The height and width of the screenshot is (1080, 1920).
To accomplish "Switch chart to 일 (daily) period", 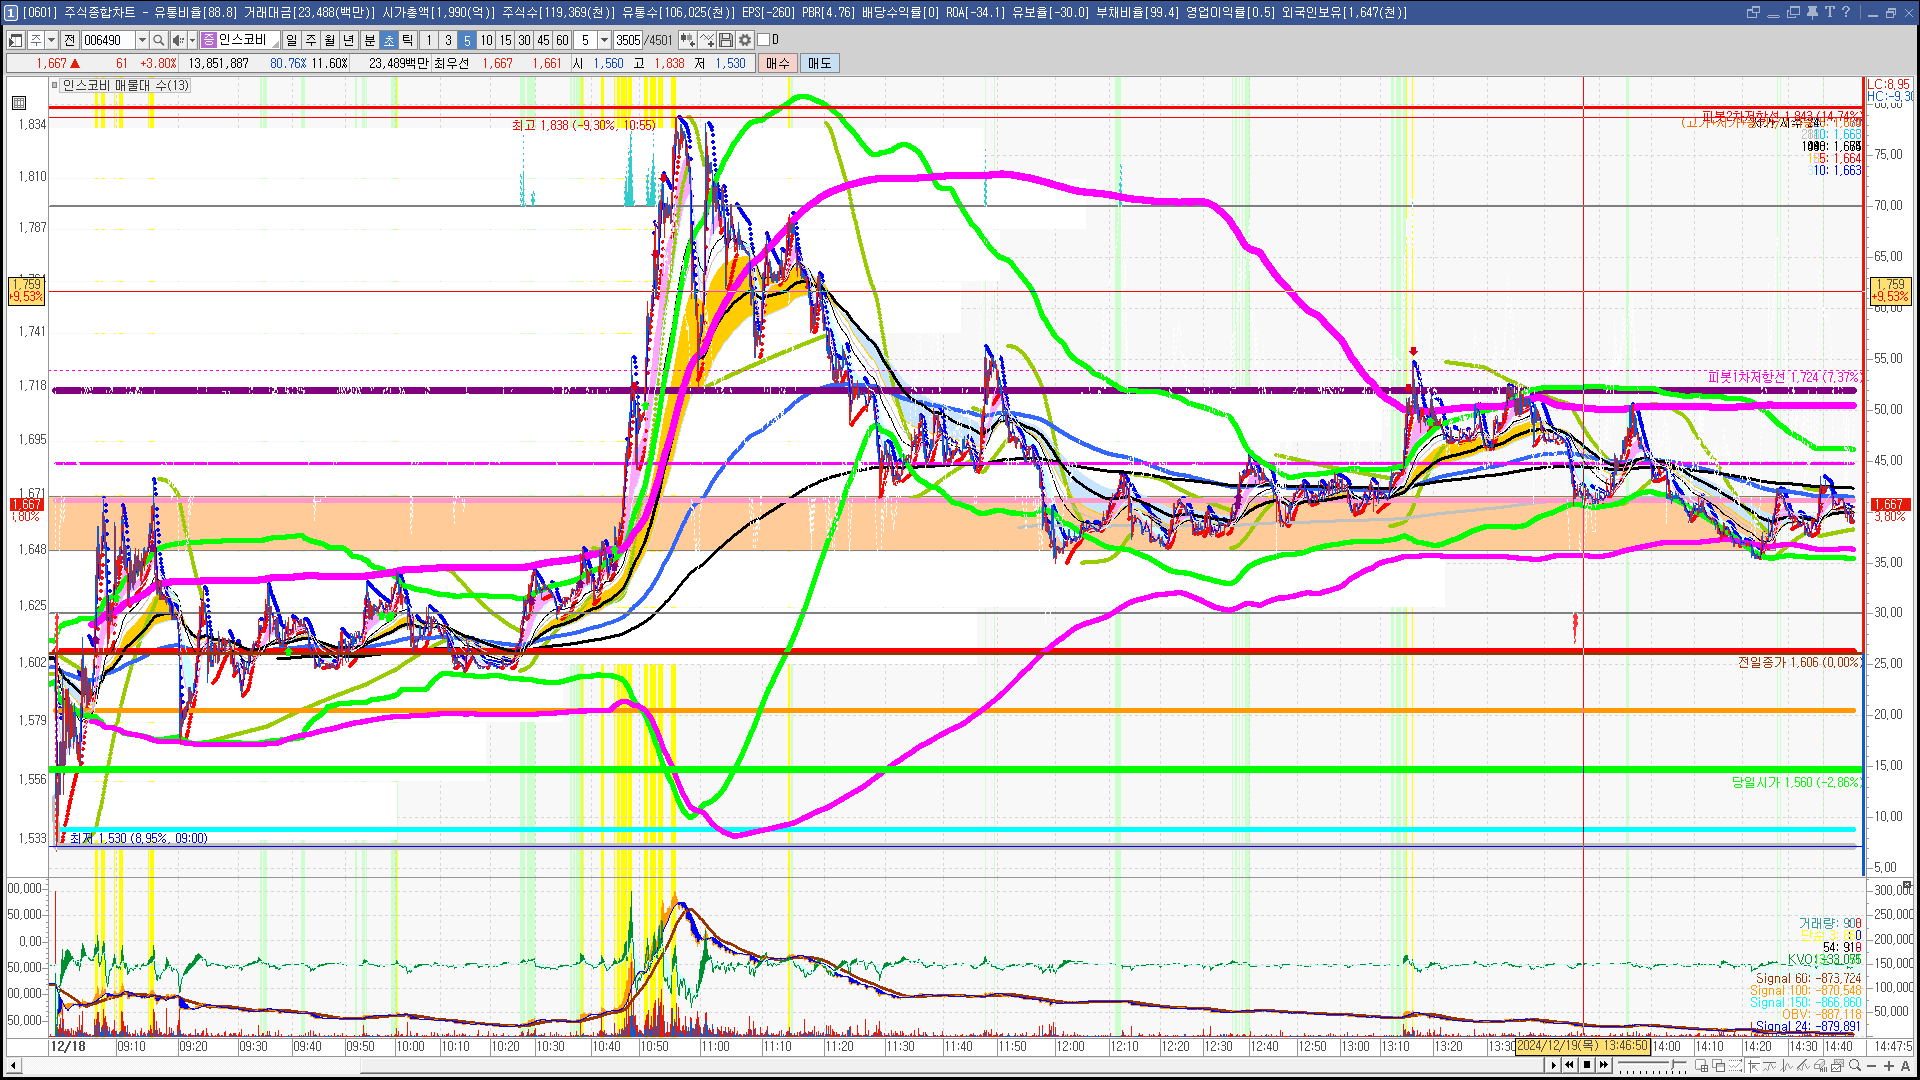I will click(x=291, y=40).
